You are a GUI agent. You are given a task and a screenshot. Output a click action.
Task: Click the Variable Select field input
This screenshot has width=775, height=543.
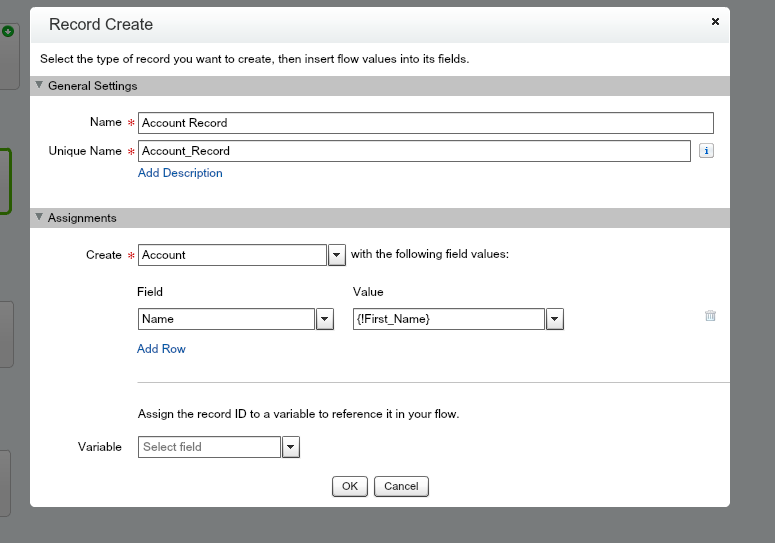(x=209, y=447)
